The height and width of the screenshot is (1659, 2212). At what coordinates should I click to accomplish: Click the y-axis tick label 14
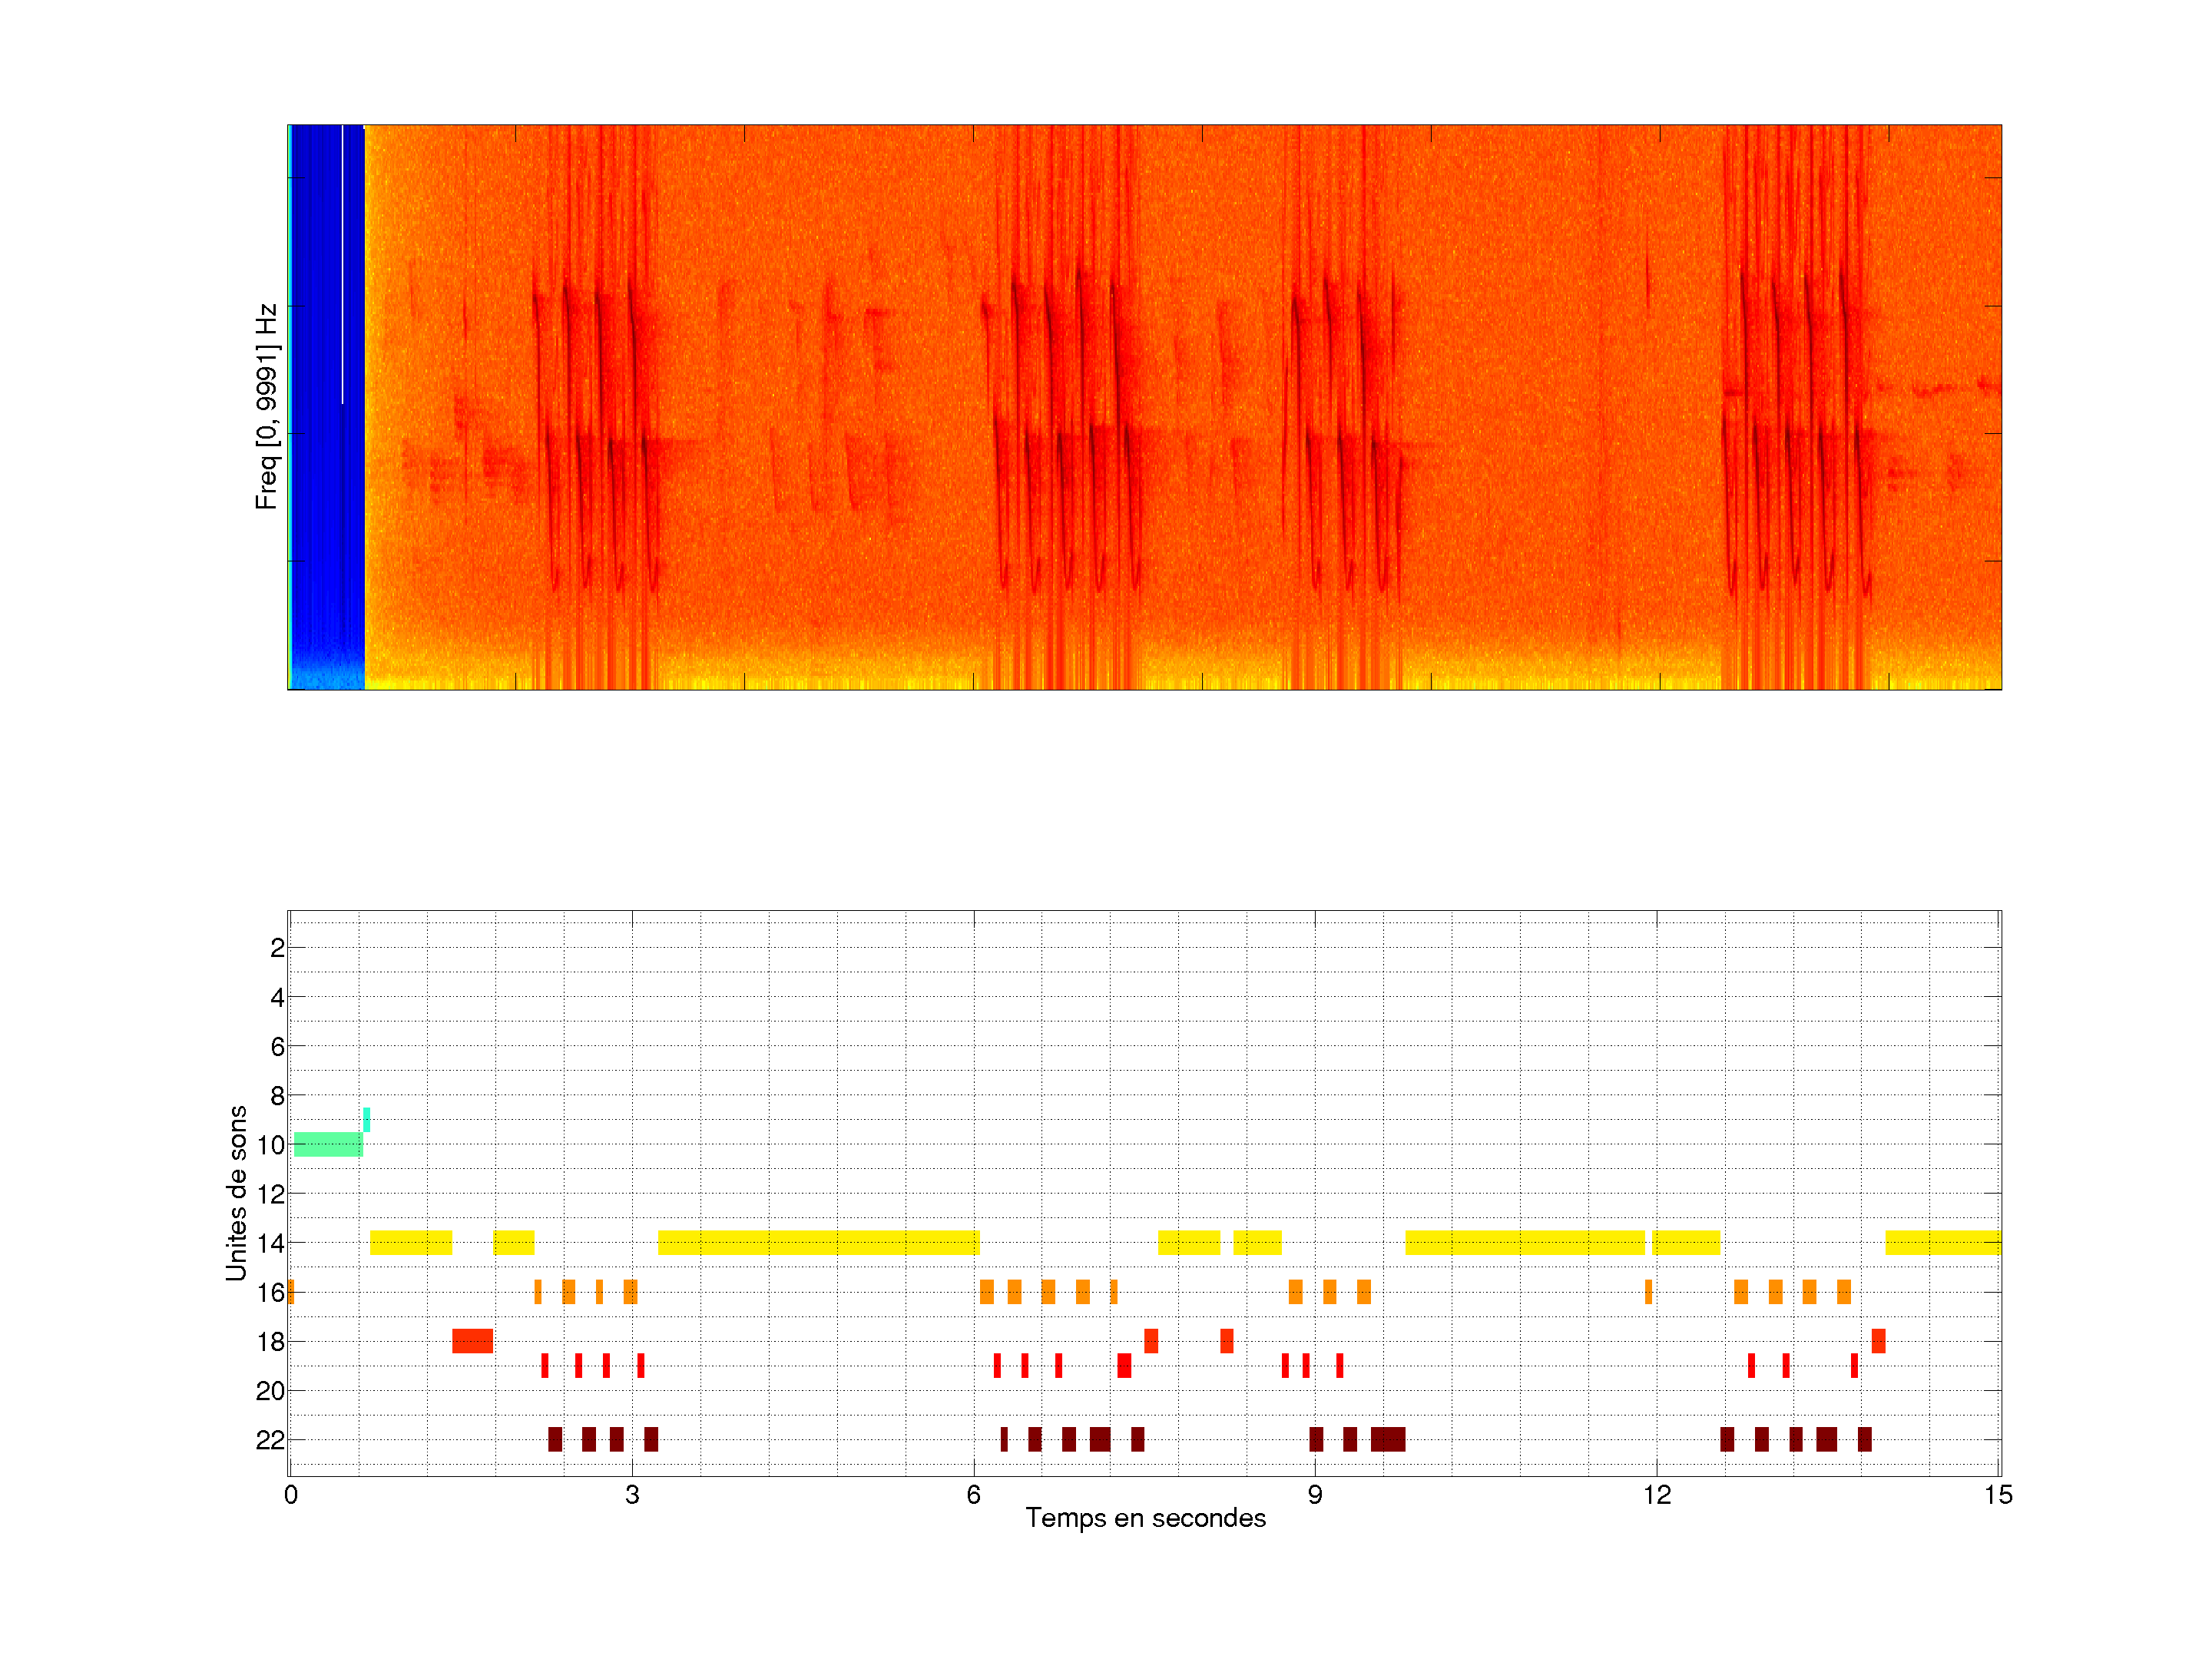click(270, 1243)
